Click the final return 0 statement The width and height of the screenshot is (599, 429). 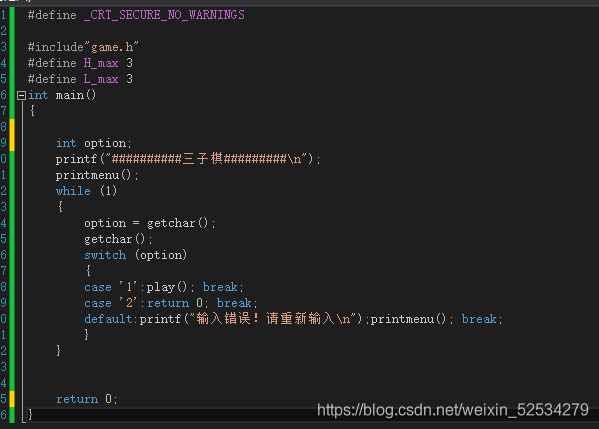86,399
